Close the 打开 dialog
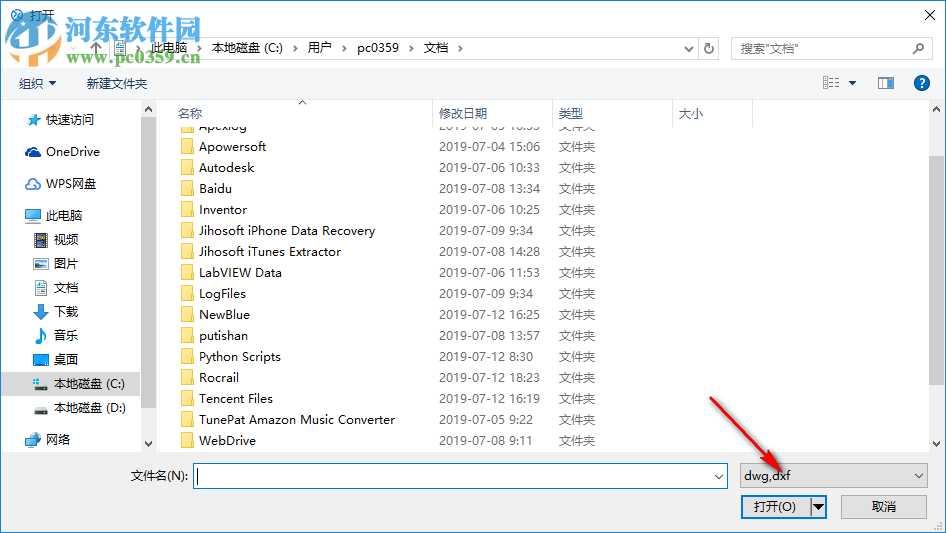The height and width of the screenshot is (533, 946). point(930,15)
